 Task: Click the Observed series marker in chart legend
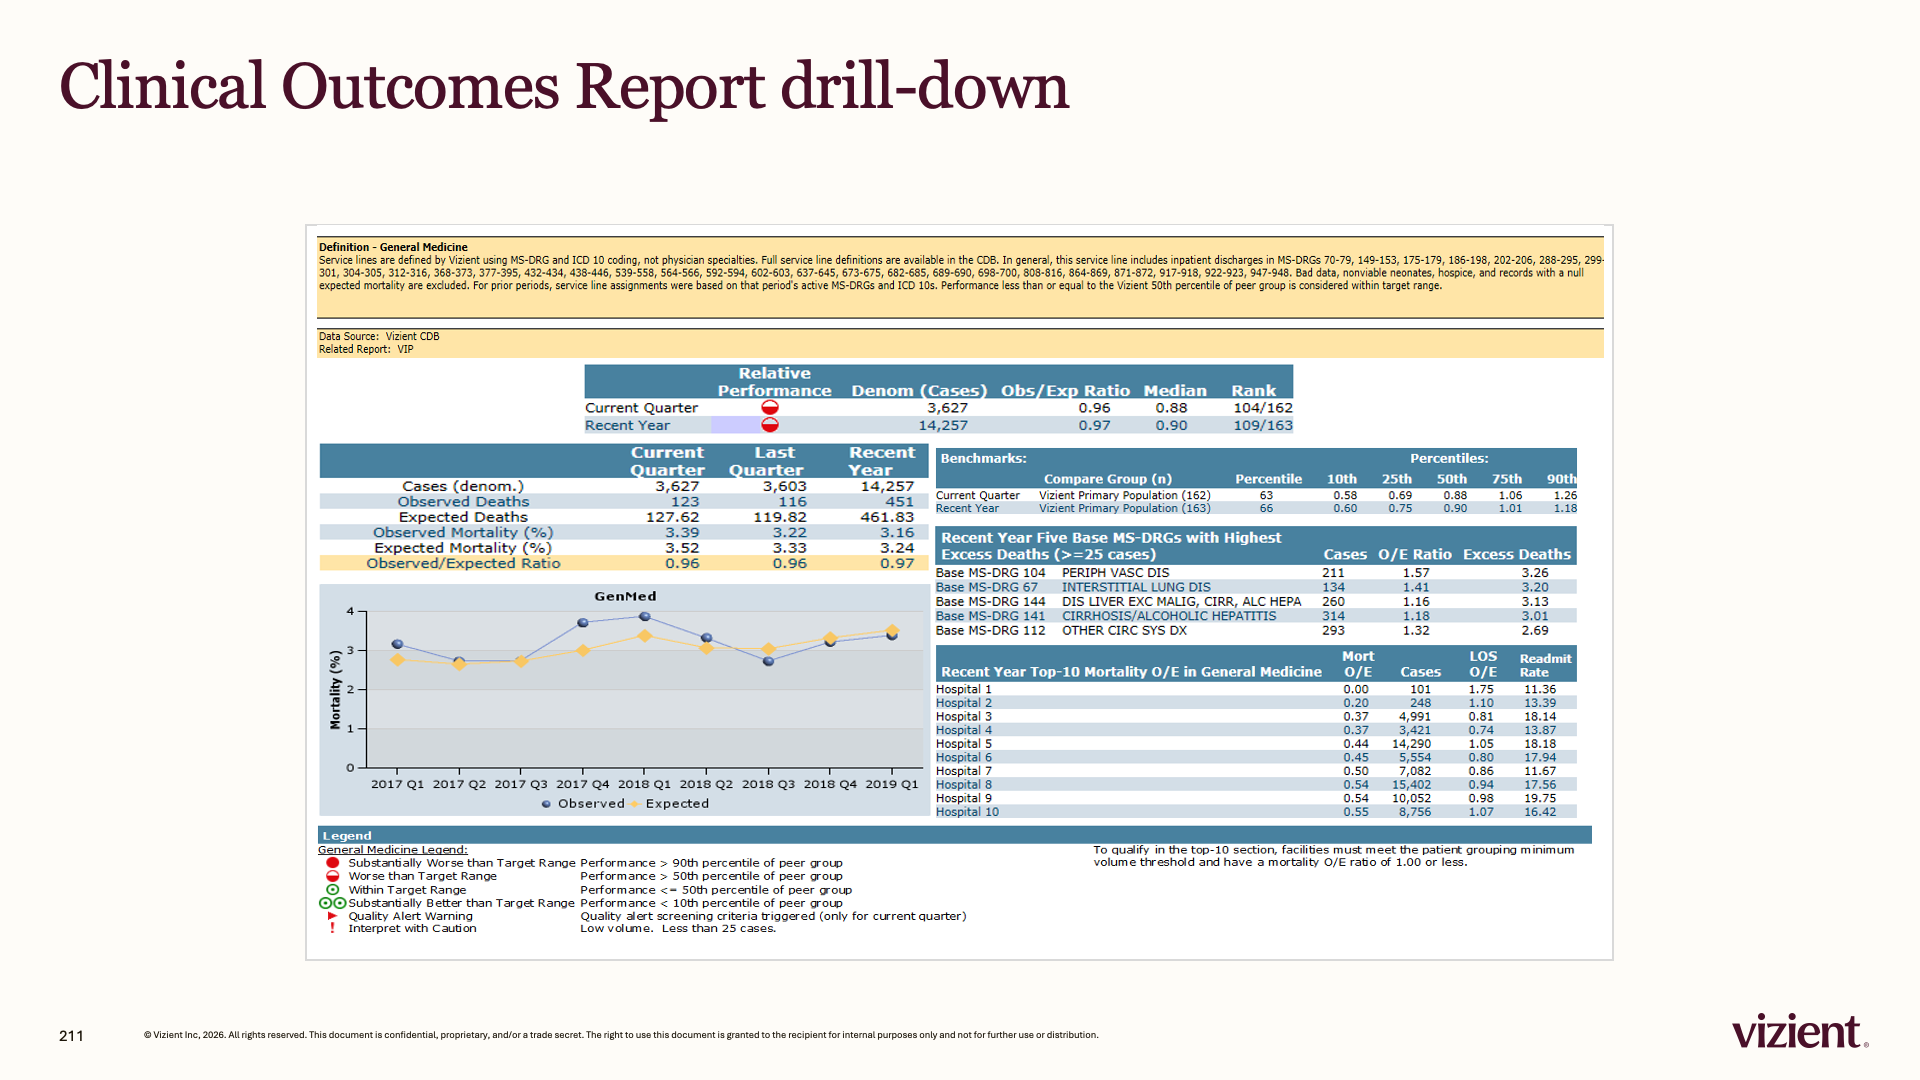546,804
